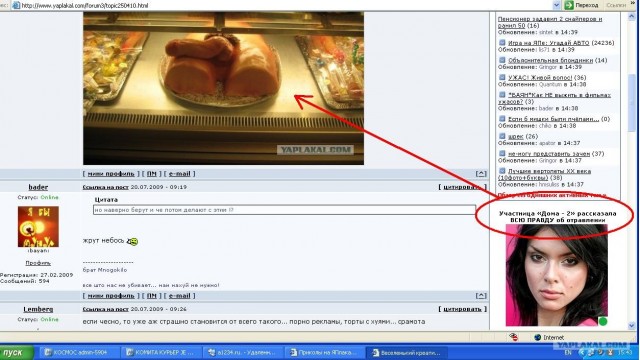The height and width of the screenshot is (360, 640).
Task: Click the green dot on the ad photo
Action: pos(602,321)
